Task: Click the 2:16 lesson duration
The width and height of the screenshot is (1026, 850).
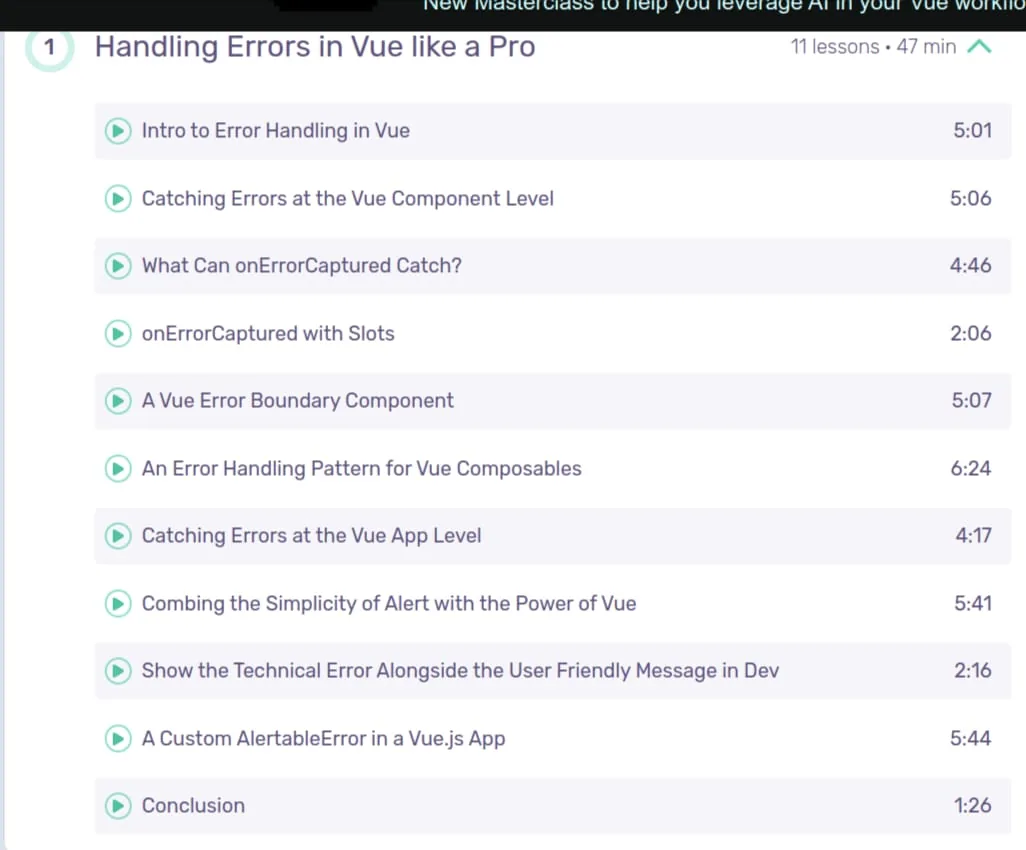Action: 972,671
